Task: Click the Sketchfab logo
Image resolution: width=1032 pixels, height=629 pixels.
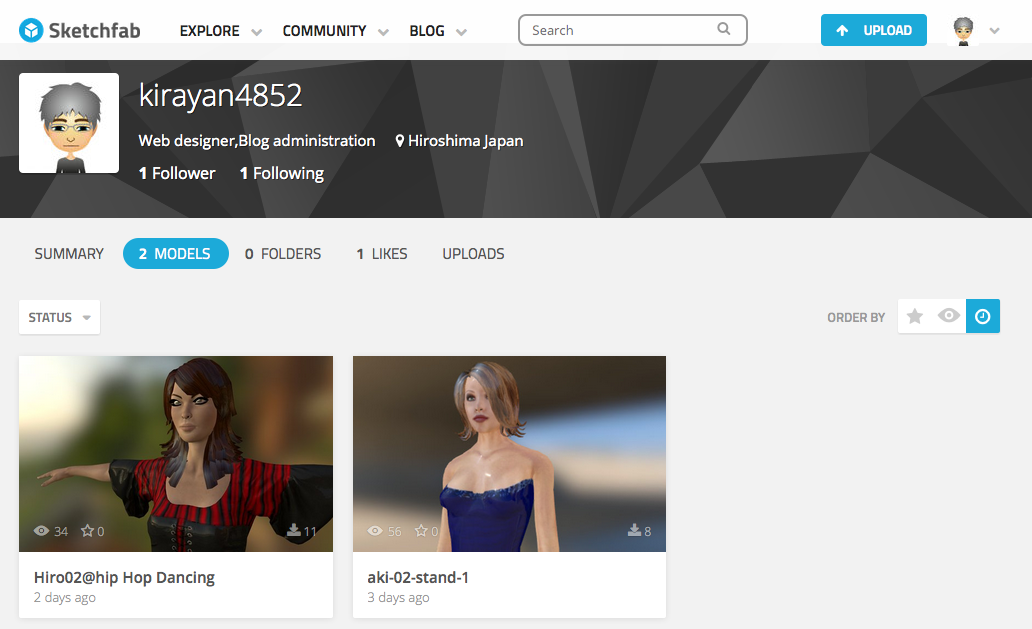Action: coord(80,30)
